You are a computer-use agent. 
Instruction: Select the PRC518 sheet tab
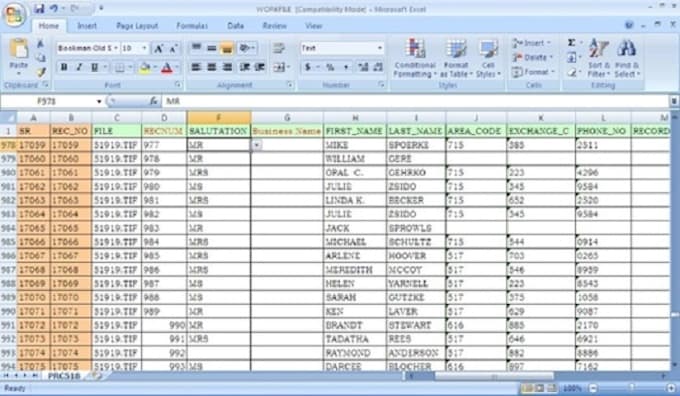[64, 376]
